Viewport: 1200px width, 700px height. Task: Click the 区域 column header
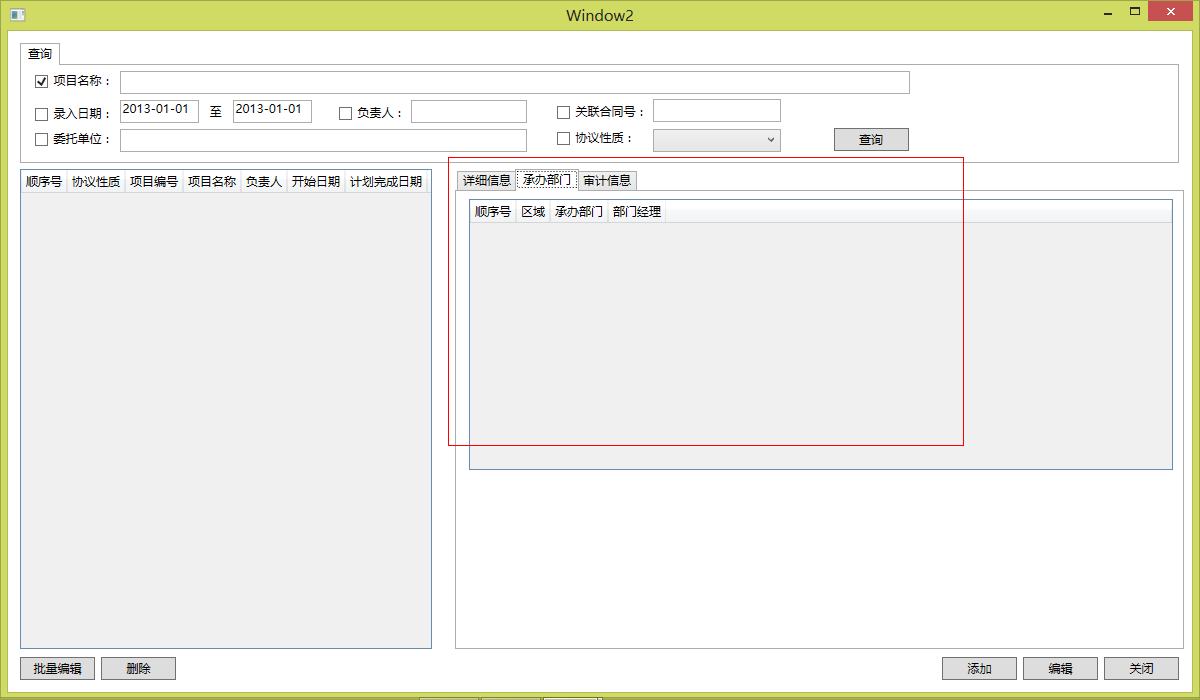pos(533,212)
